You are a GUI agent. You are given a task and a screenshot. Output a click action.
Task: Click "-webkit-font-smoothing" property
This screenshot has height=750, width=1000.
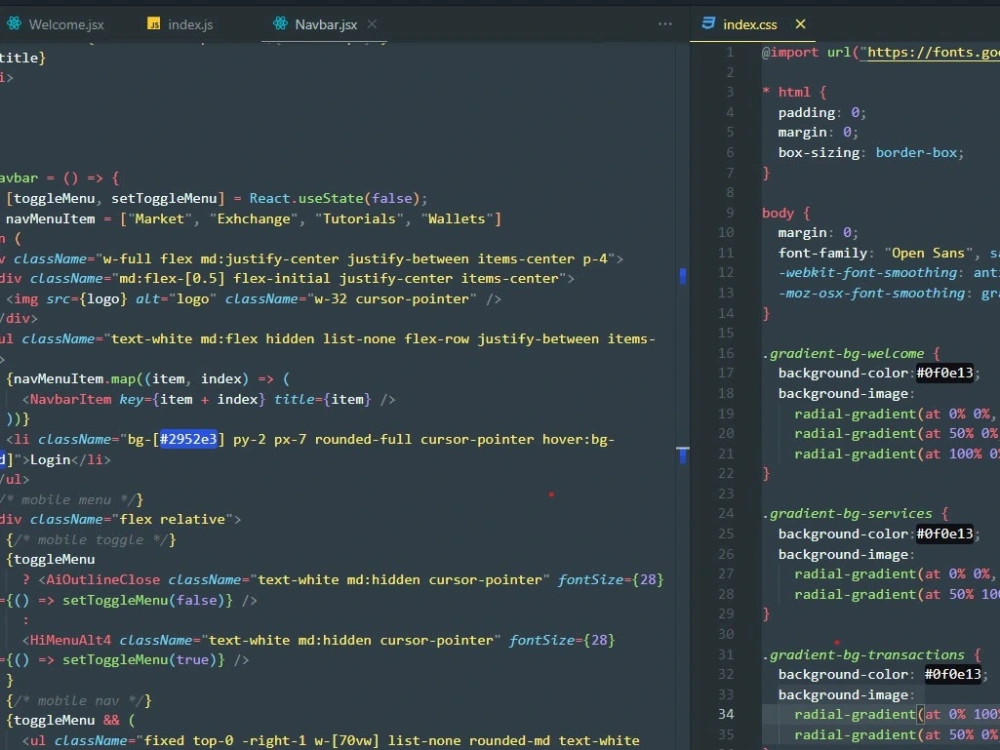point(867,273)
